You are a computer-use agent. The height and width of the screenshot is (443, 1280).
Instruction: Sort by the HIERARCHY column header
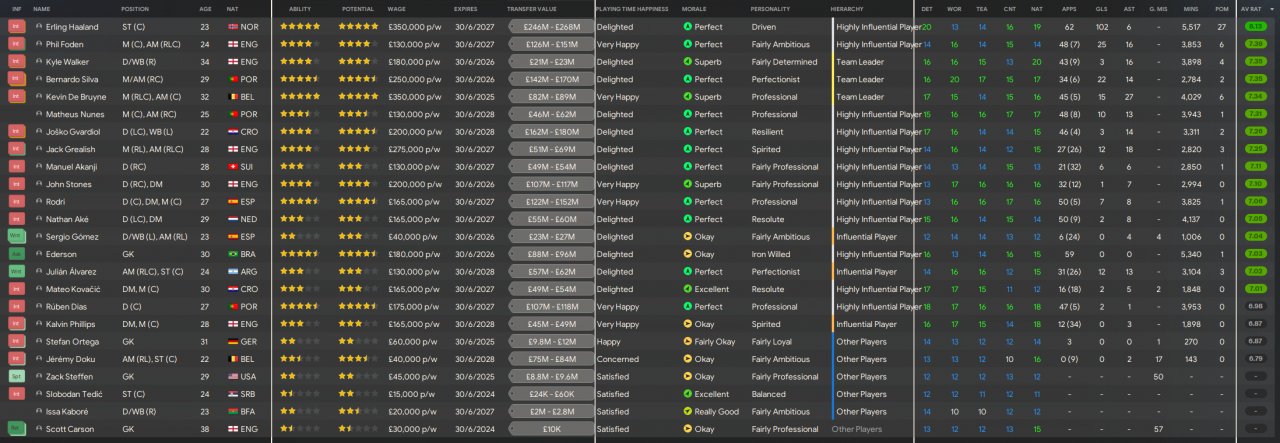click(848, 8)
